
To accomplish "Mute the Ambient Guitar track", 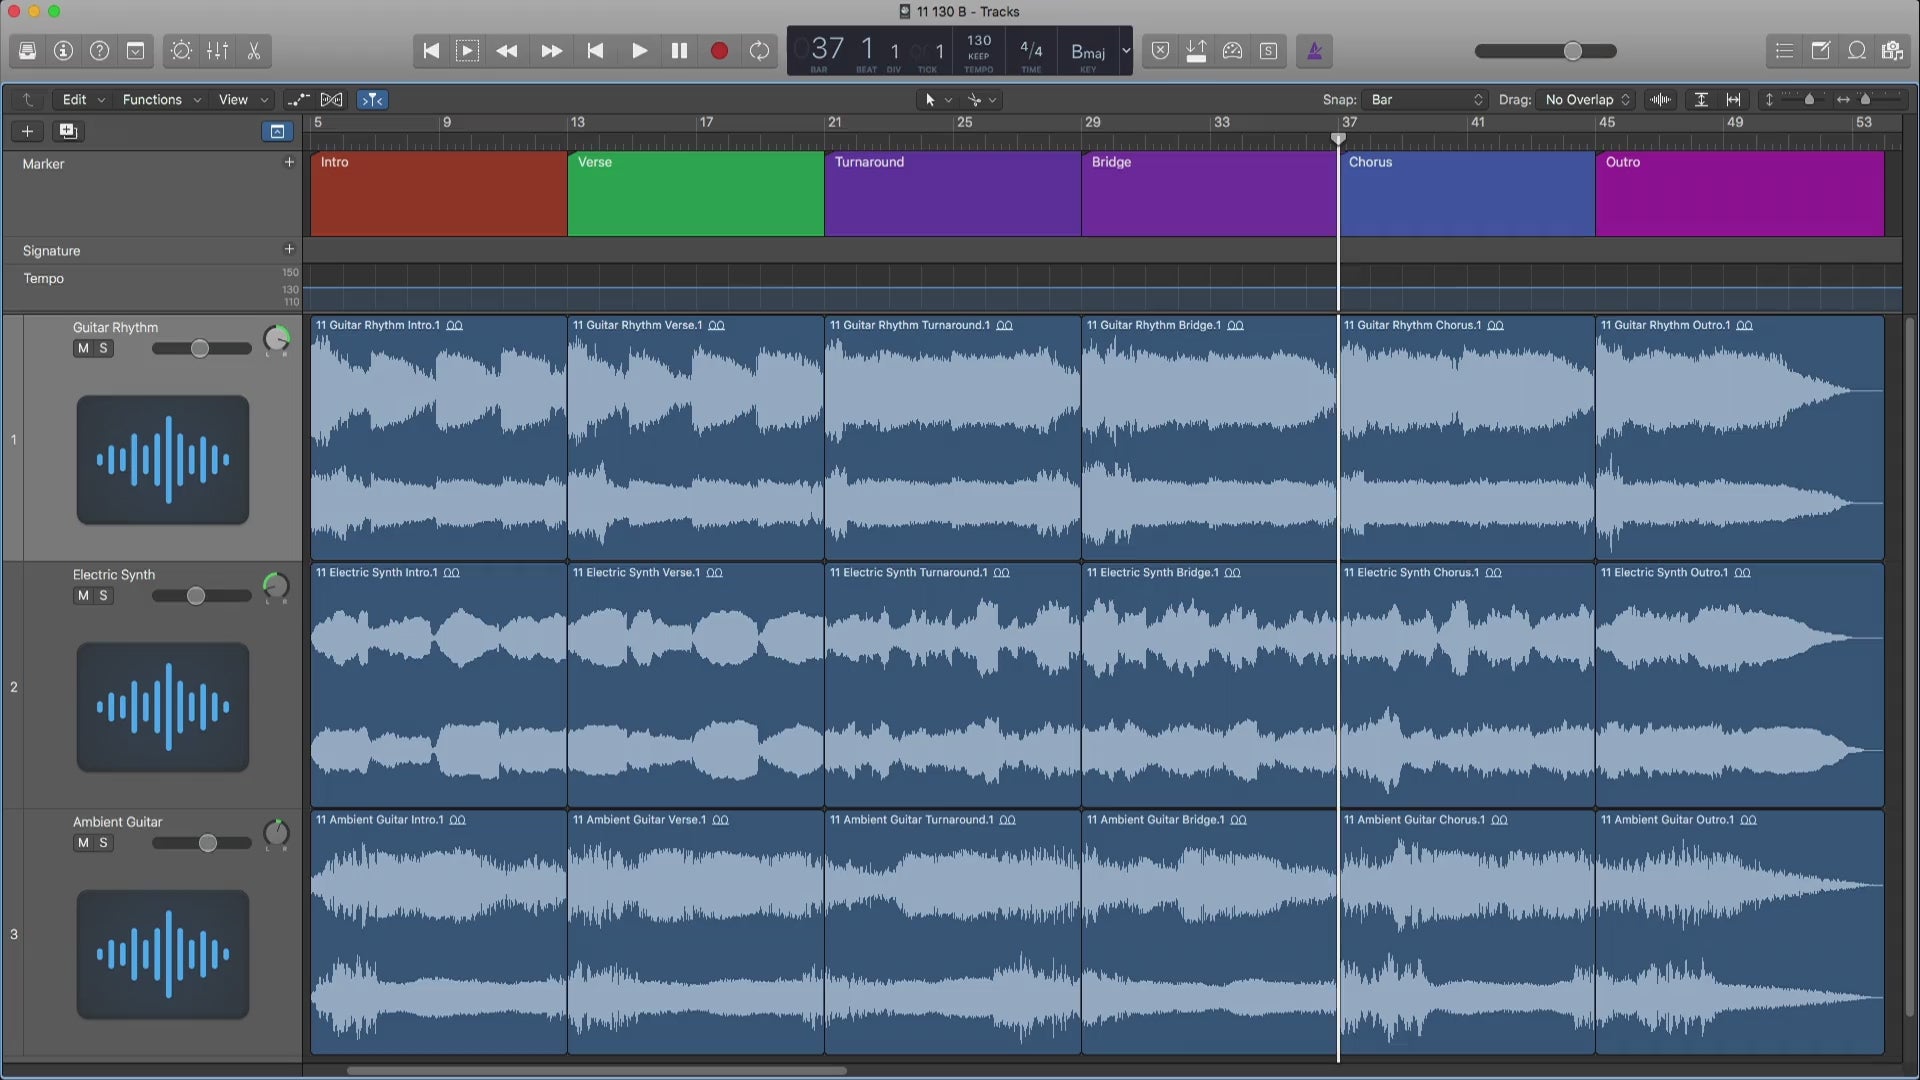I will point(83,842).
